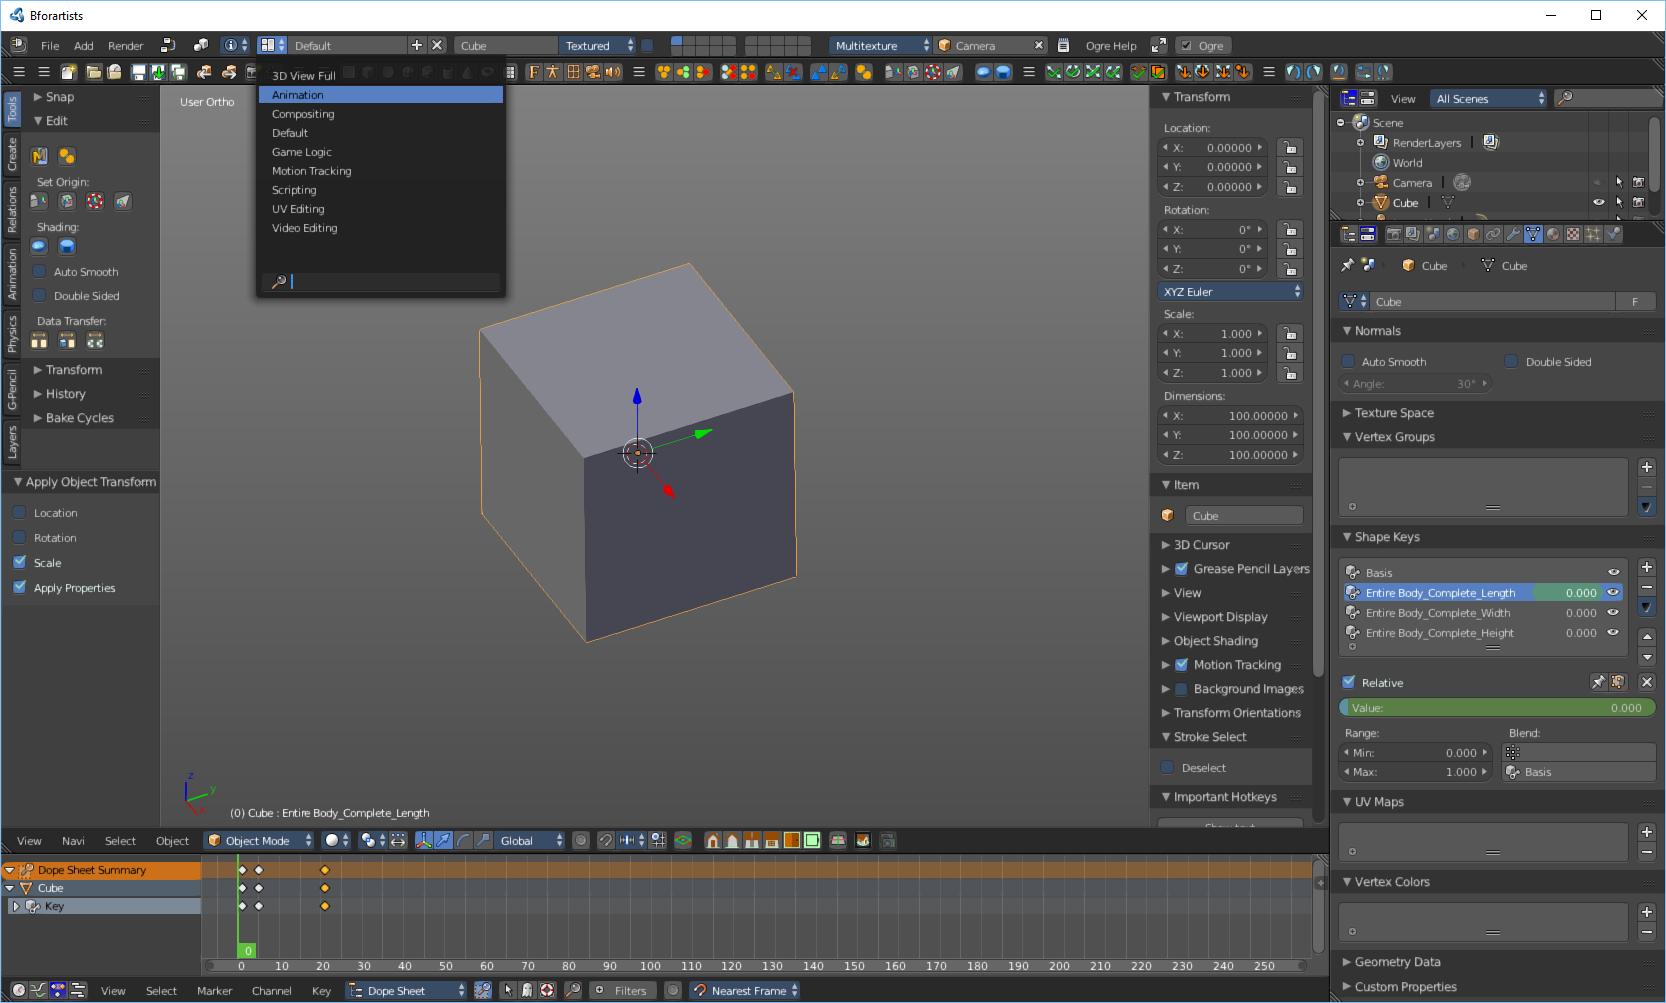Select the Material properties tab icon
The width and height of the screenshot is (1666, 1003).
(x=1553, y=234)
